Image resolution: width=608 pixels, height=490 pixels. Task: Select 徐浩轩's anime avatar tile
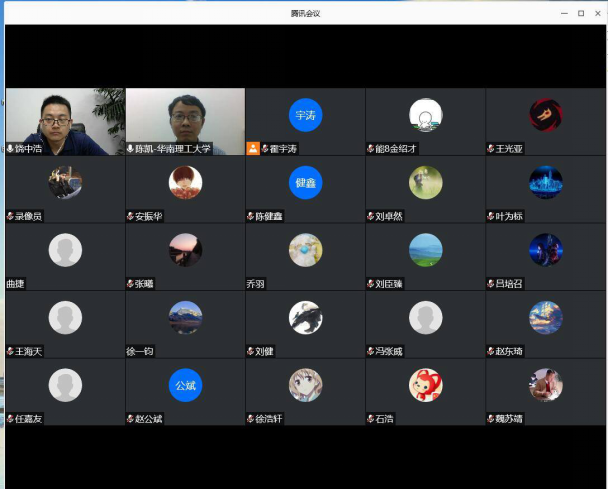pos(305,385)
